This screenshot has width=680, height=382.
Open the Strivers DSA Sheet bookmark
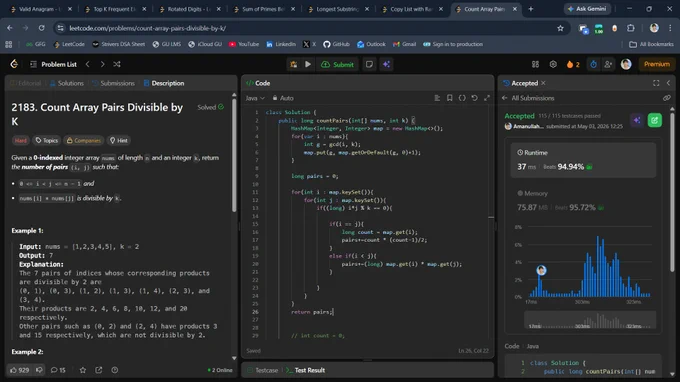click(x=118, y=44)
